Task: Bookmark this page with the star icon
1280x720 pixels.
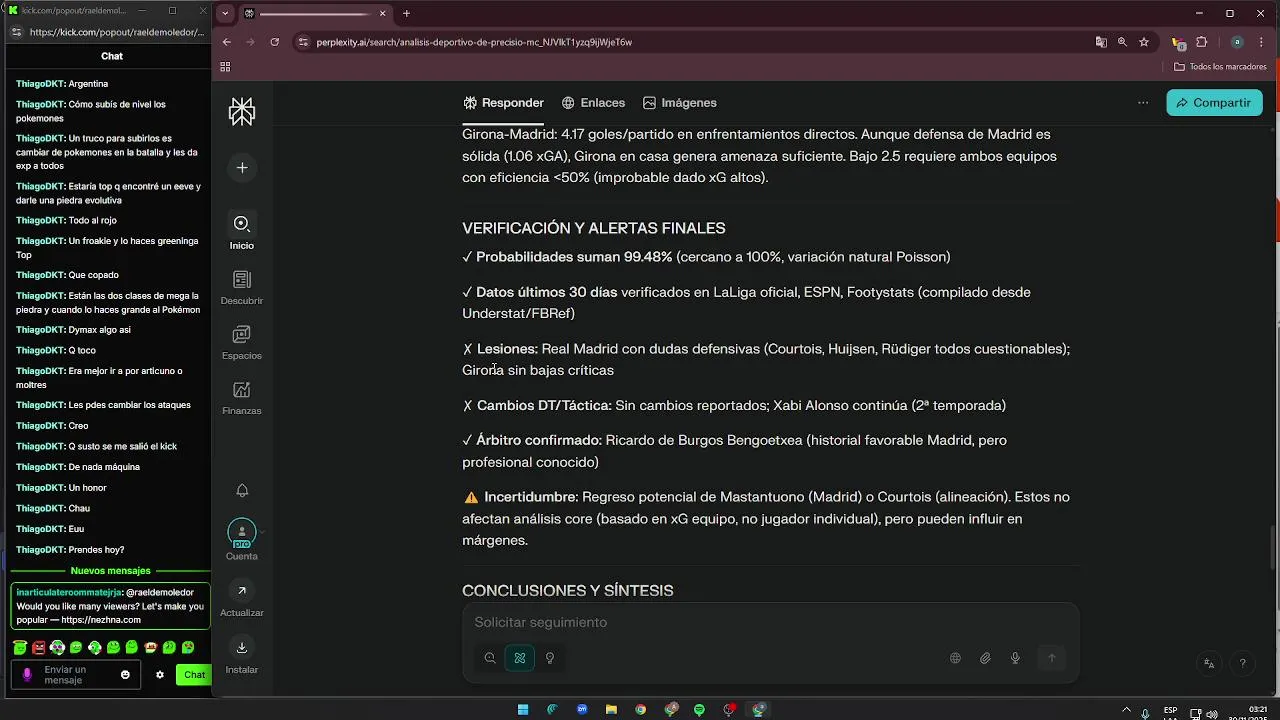Action: (1144, 42)
